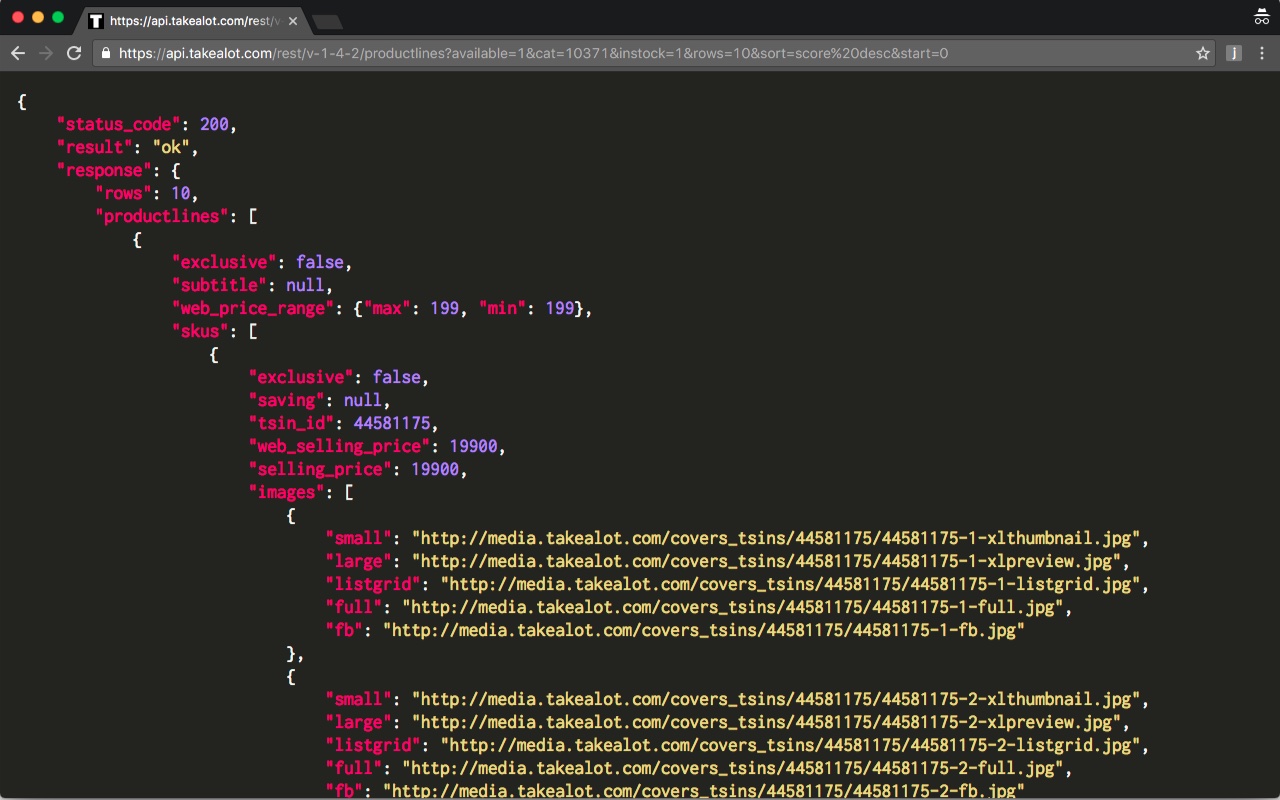Reload the API page

point(74,53)
